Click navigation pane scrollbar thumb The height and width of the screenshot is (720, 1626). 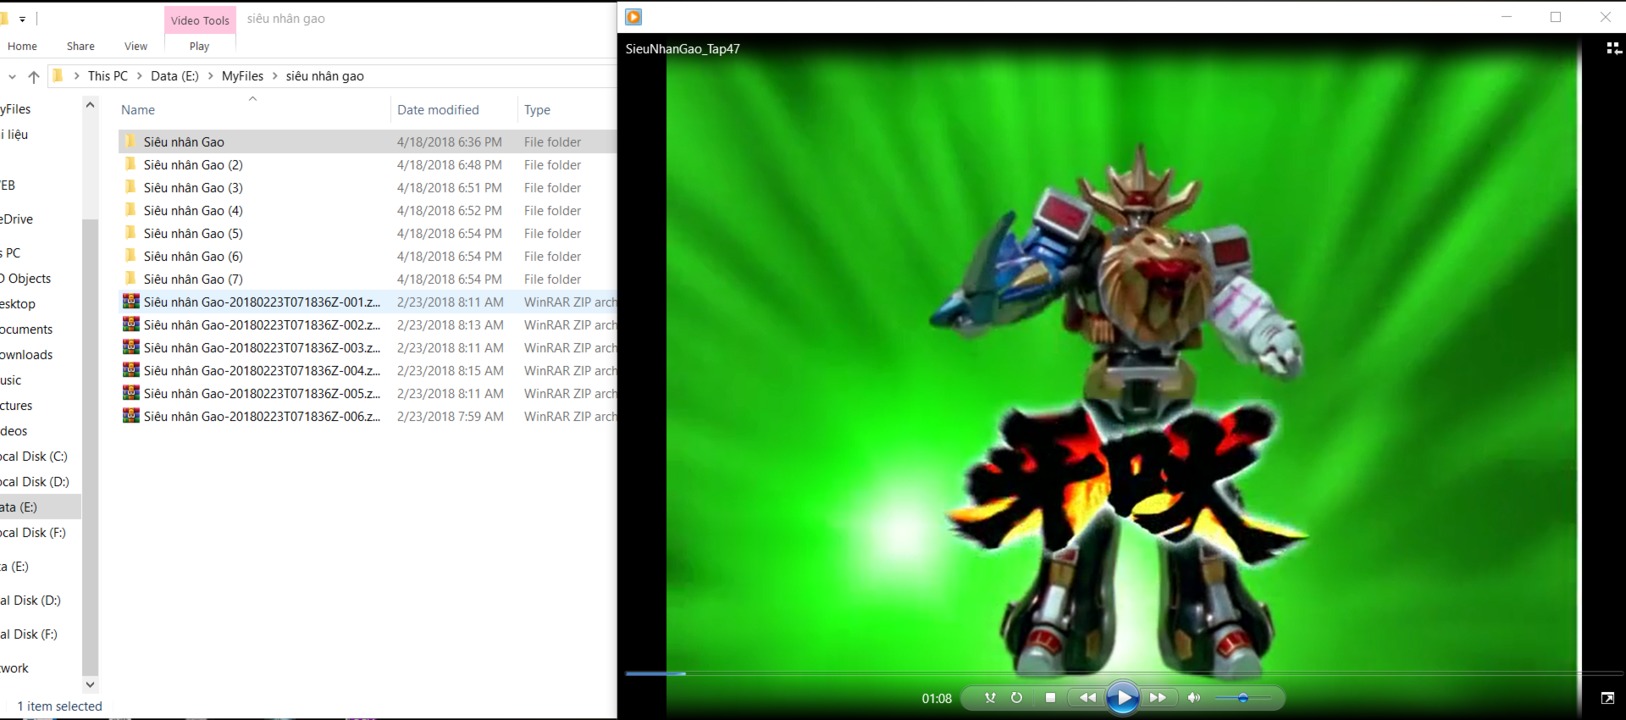point(90,445)
